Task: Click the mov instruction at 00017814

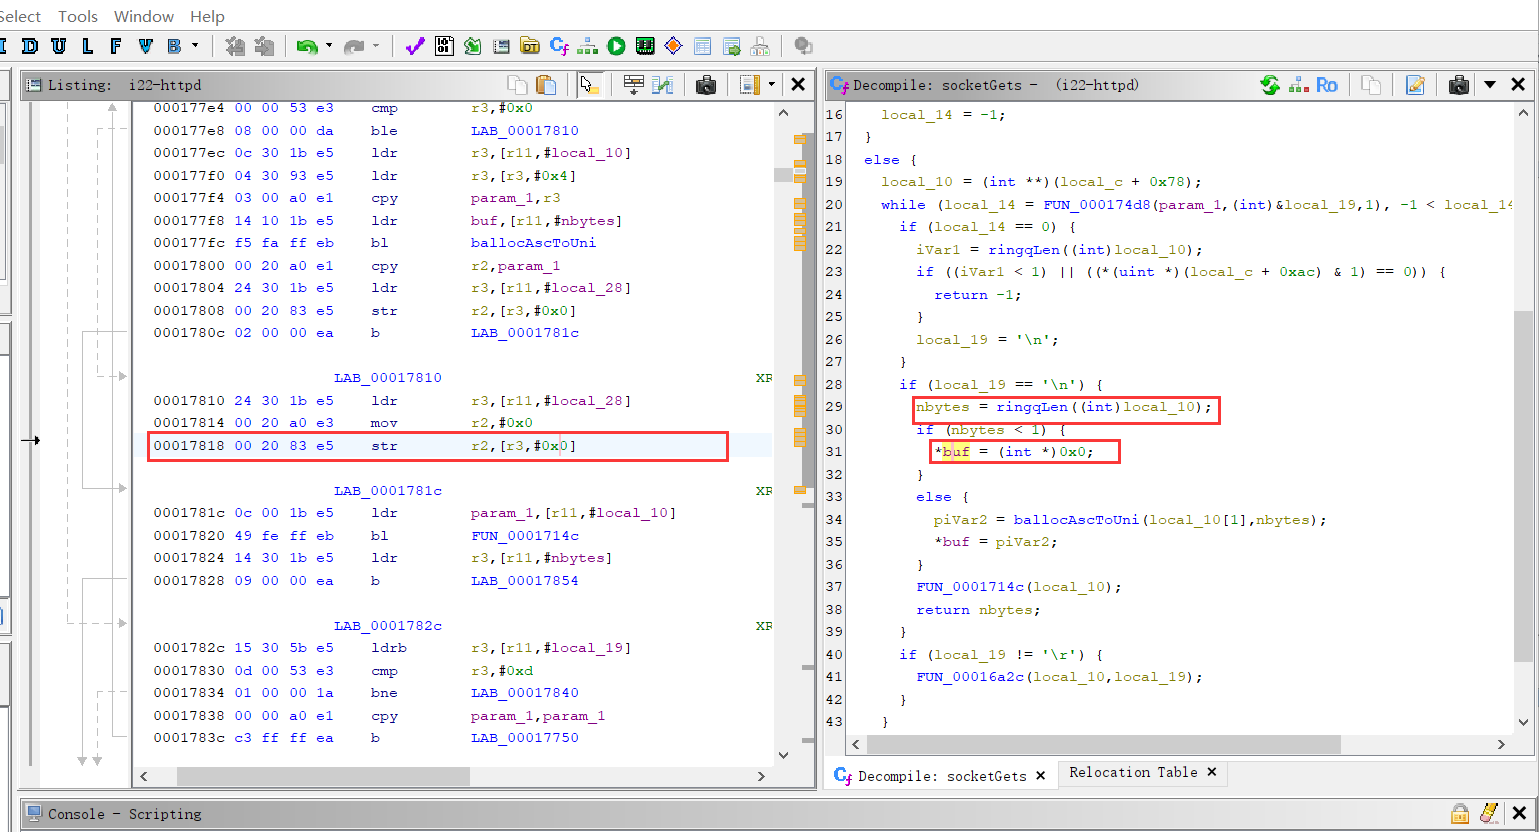Action: click(384, 423)
